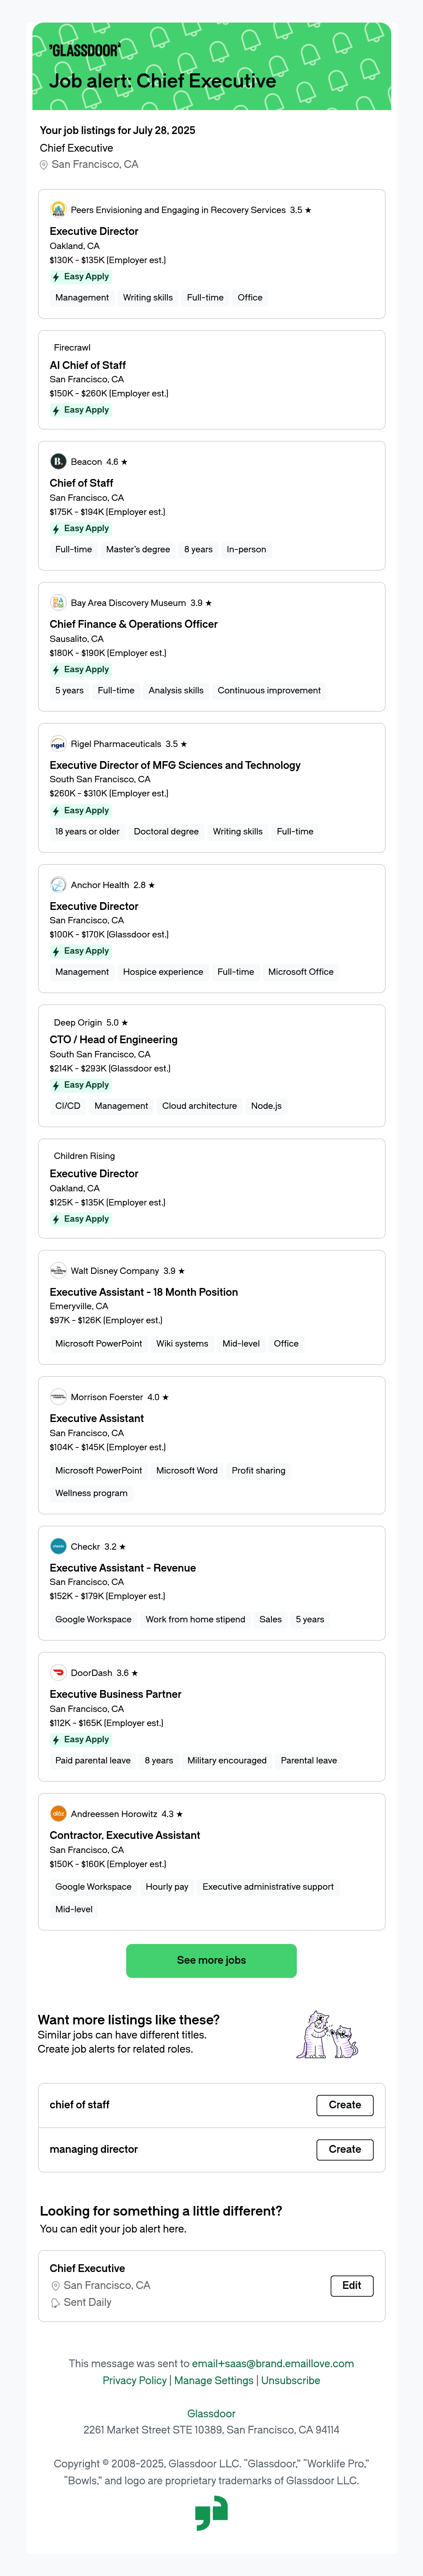This screenshot has width=423, height=2576.
Task: Open the Rigel Pharmaceuticals logo icon
Action: pyautogui.click(x=58, y=744)
